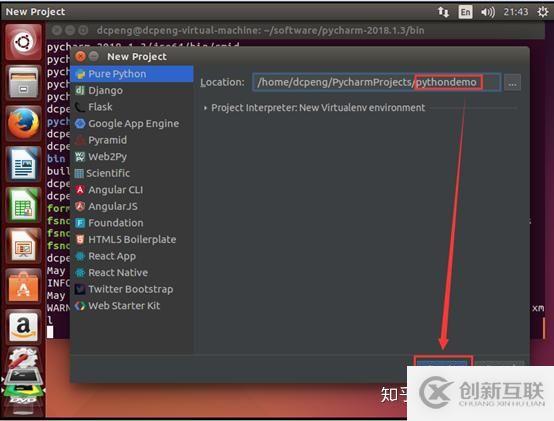Open LibreOffice Impress from dock

click(x=23, y=246)
